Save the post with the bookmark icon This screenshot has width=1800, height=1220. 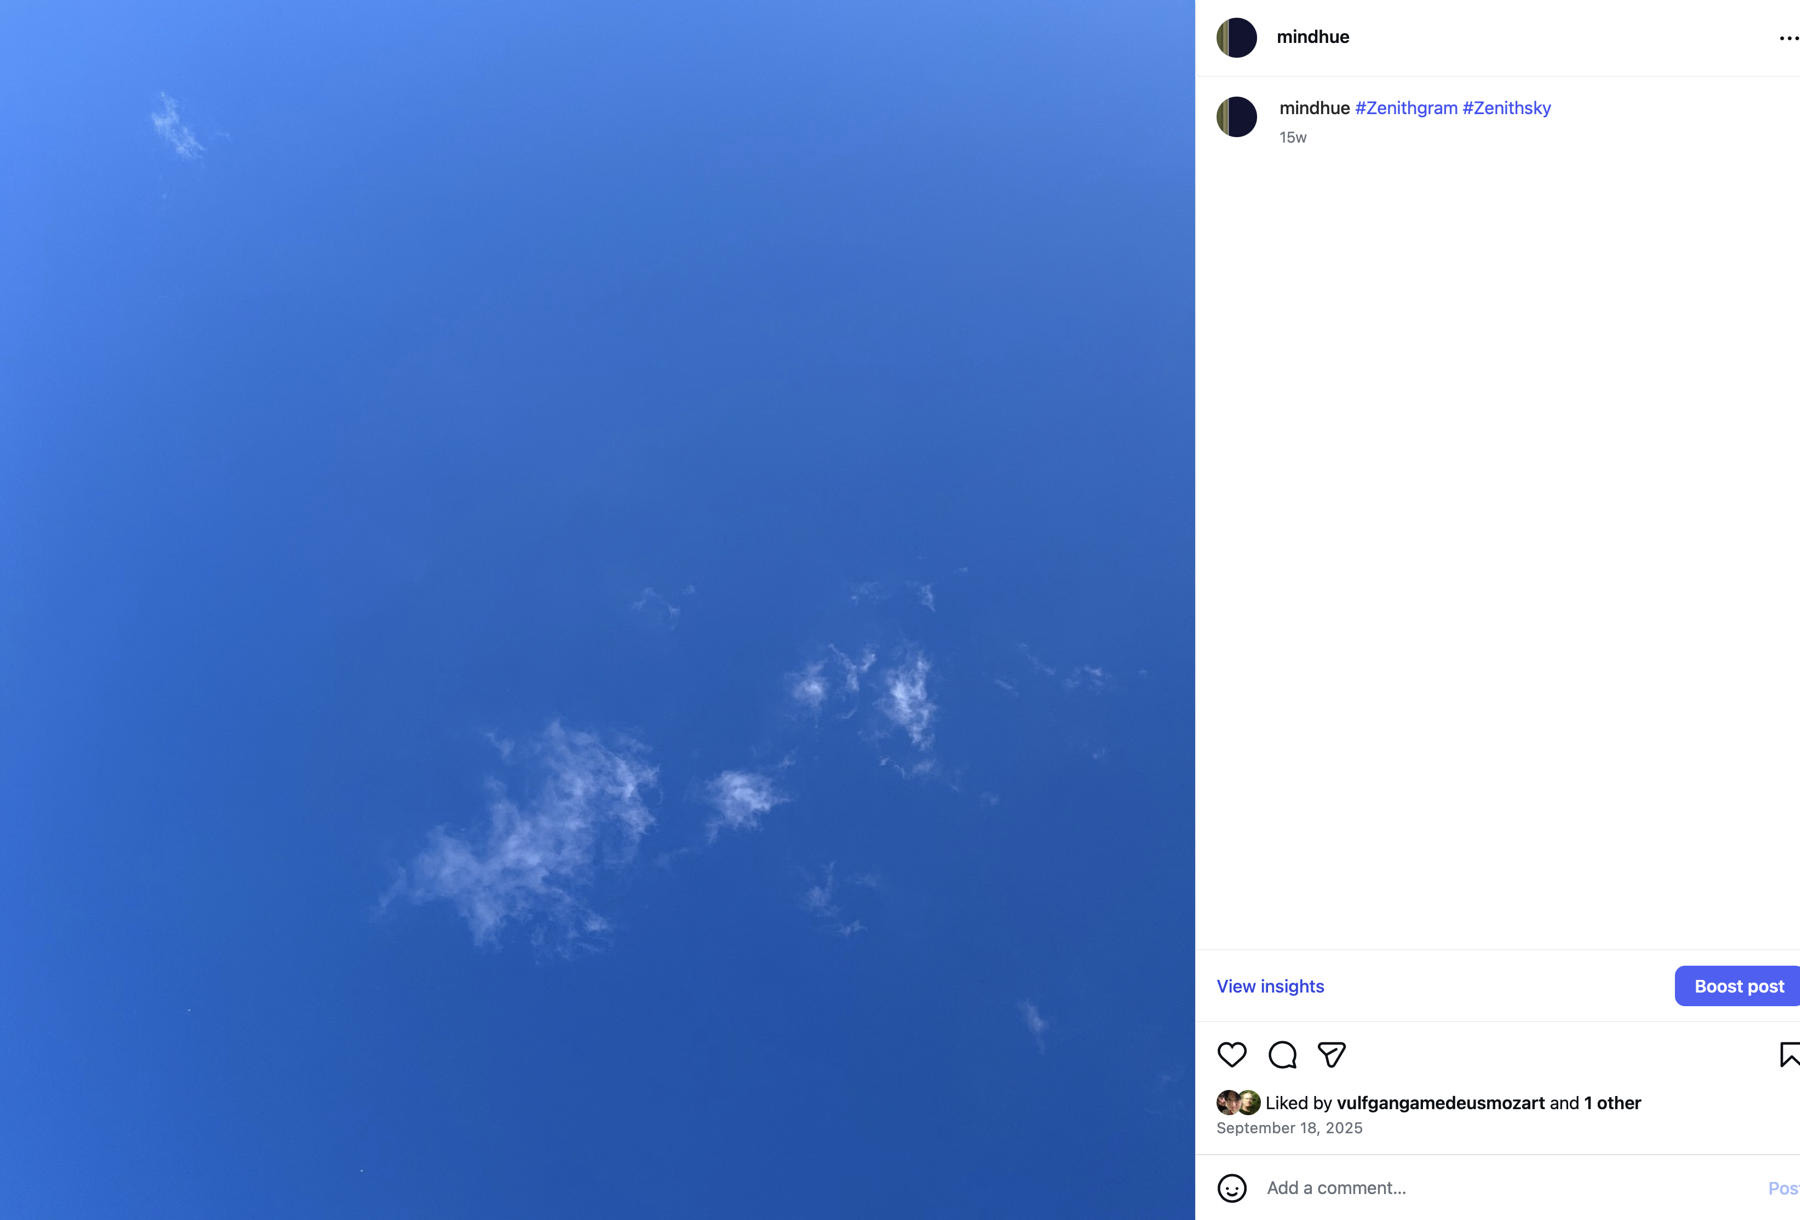[x=1789, y=1054]
